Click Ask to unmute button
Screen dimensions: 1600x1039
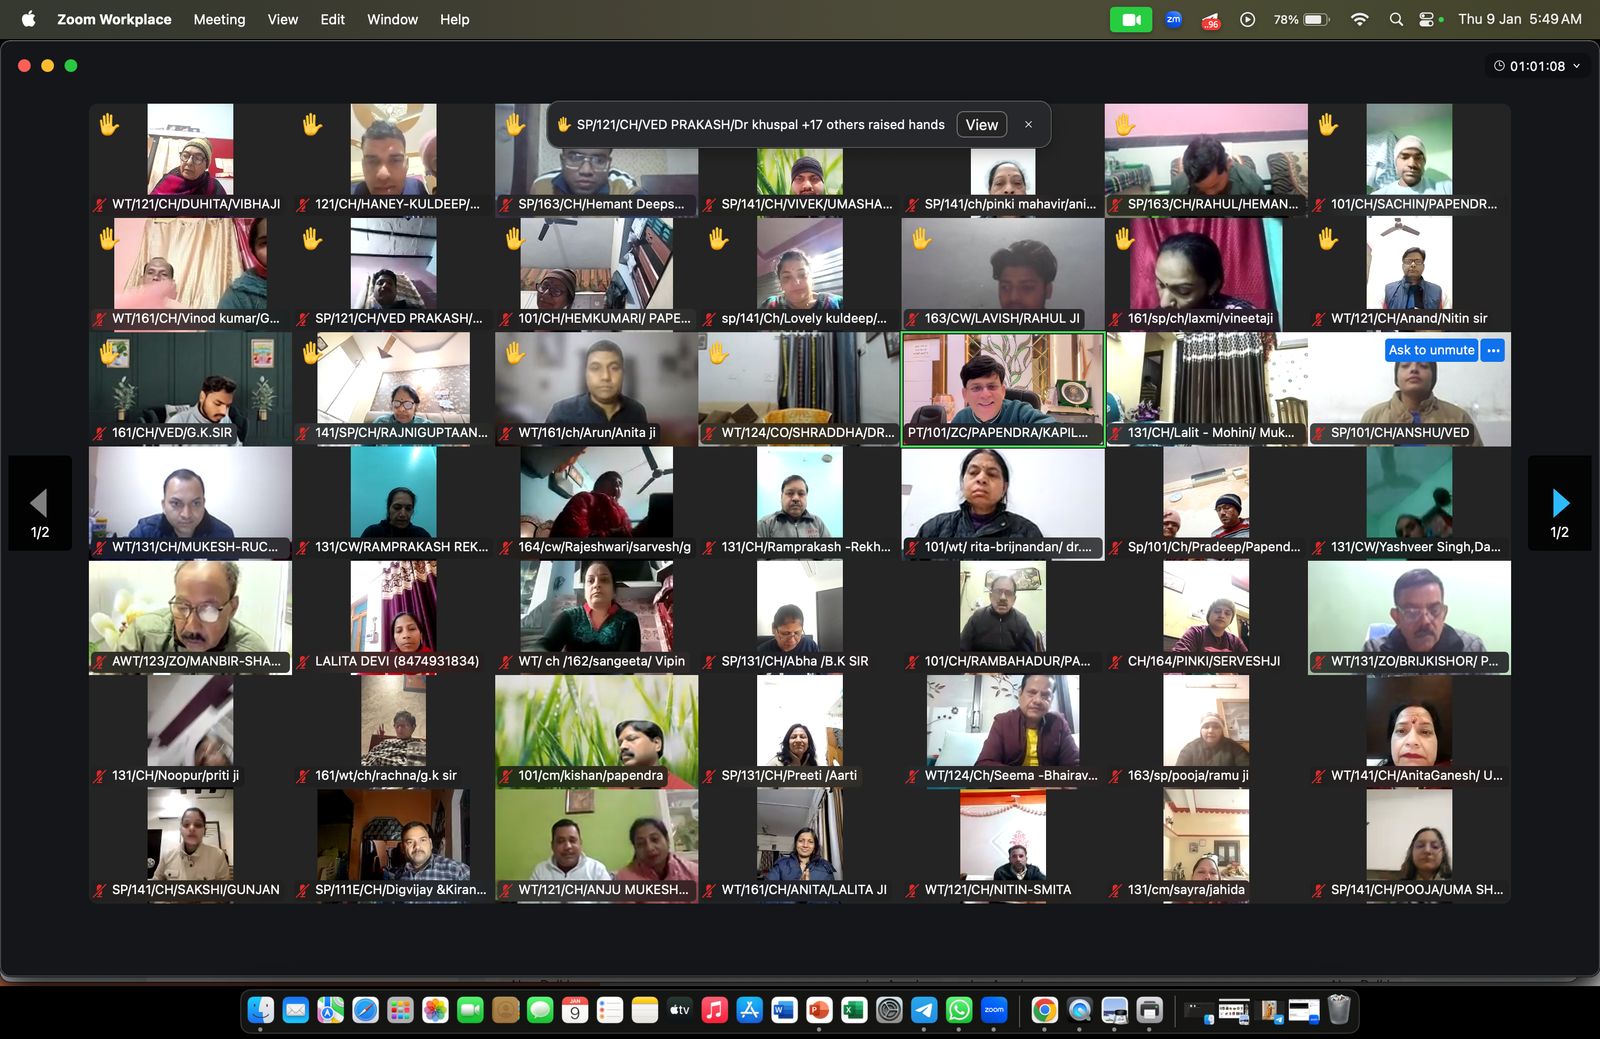[x=1431, y=350]
